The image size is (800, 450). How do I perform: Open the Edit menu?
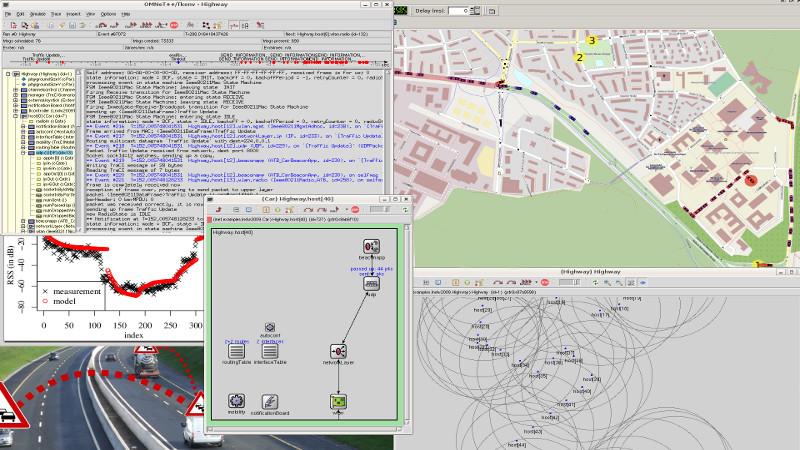(20, 14)
